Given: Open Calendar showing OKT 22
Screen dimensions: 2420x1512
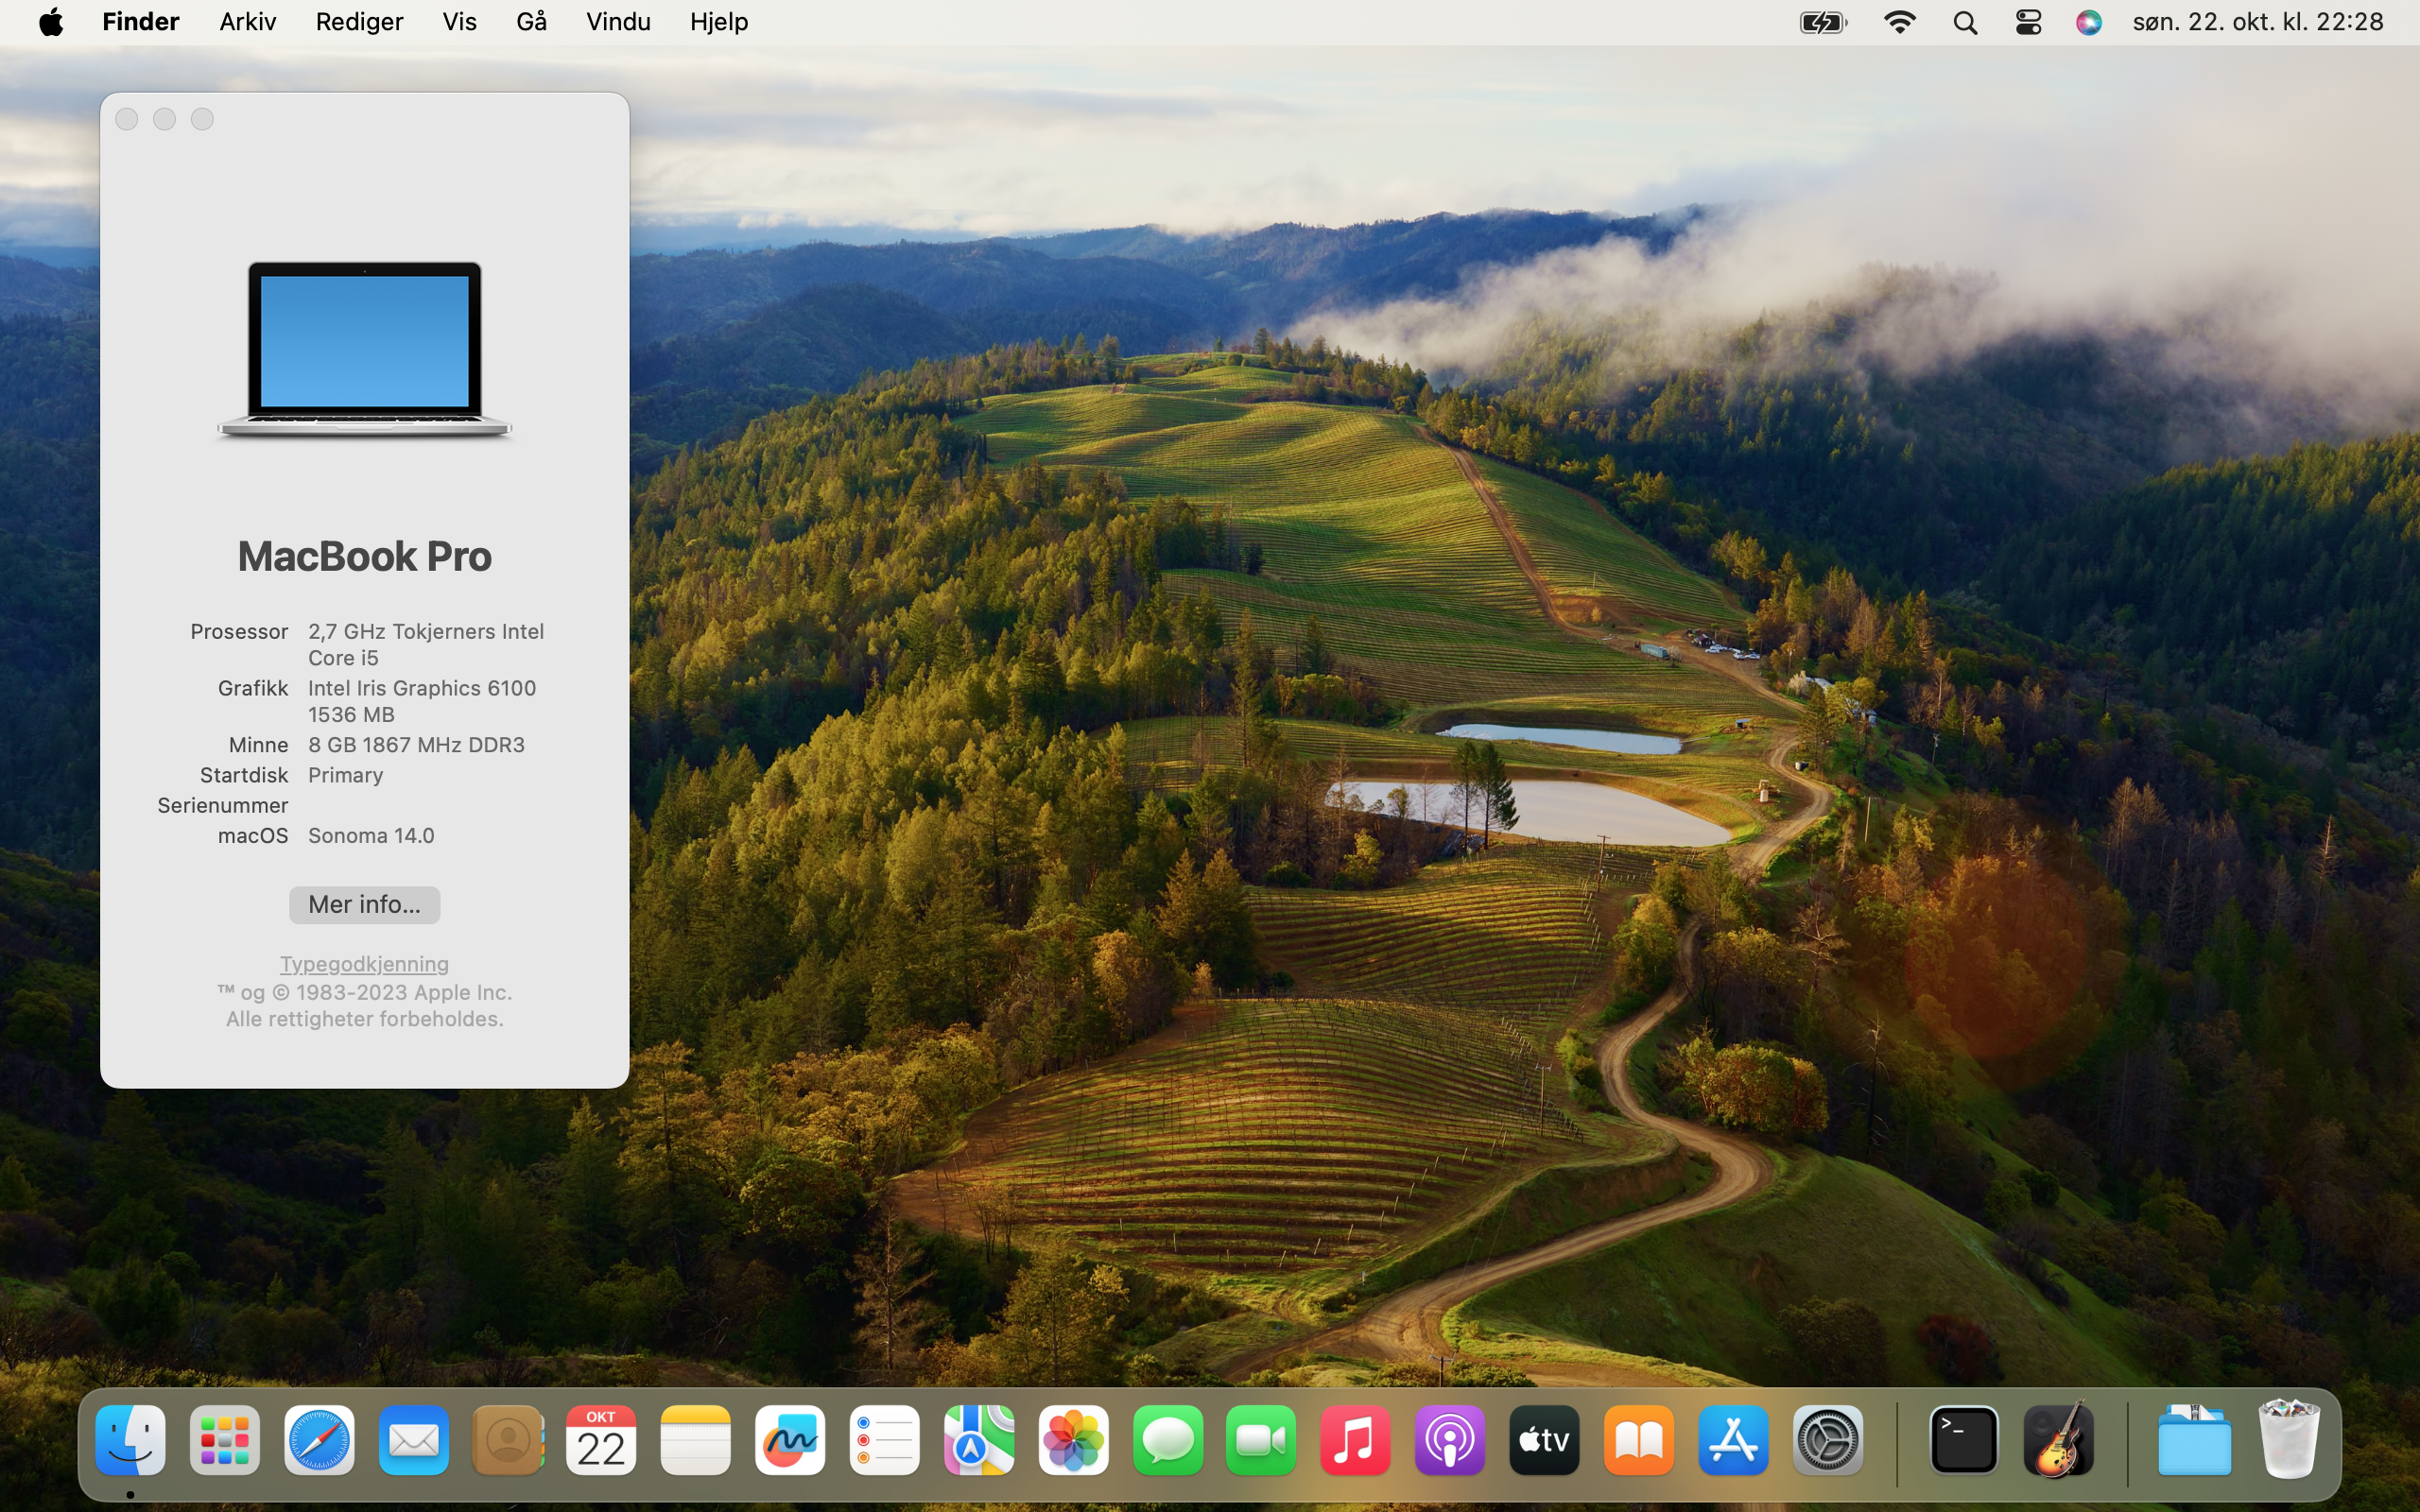Looking at the screenshot, I should 601,1440.
